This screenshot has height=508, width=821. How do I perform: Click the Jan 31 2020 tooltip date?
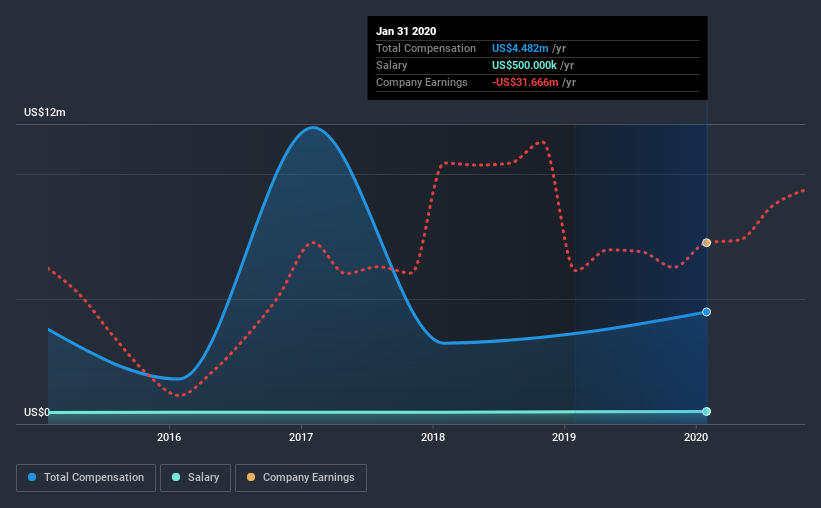406,31
